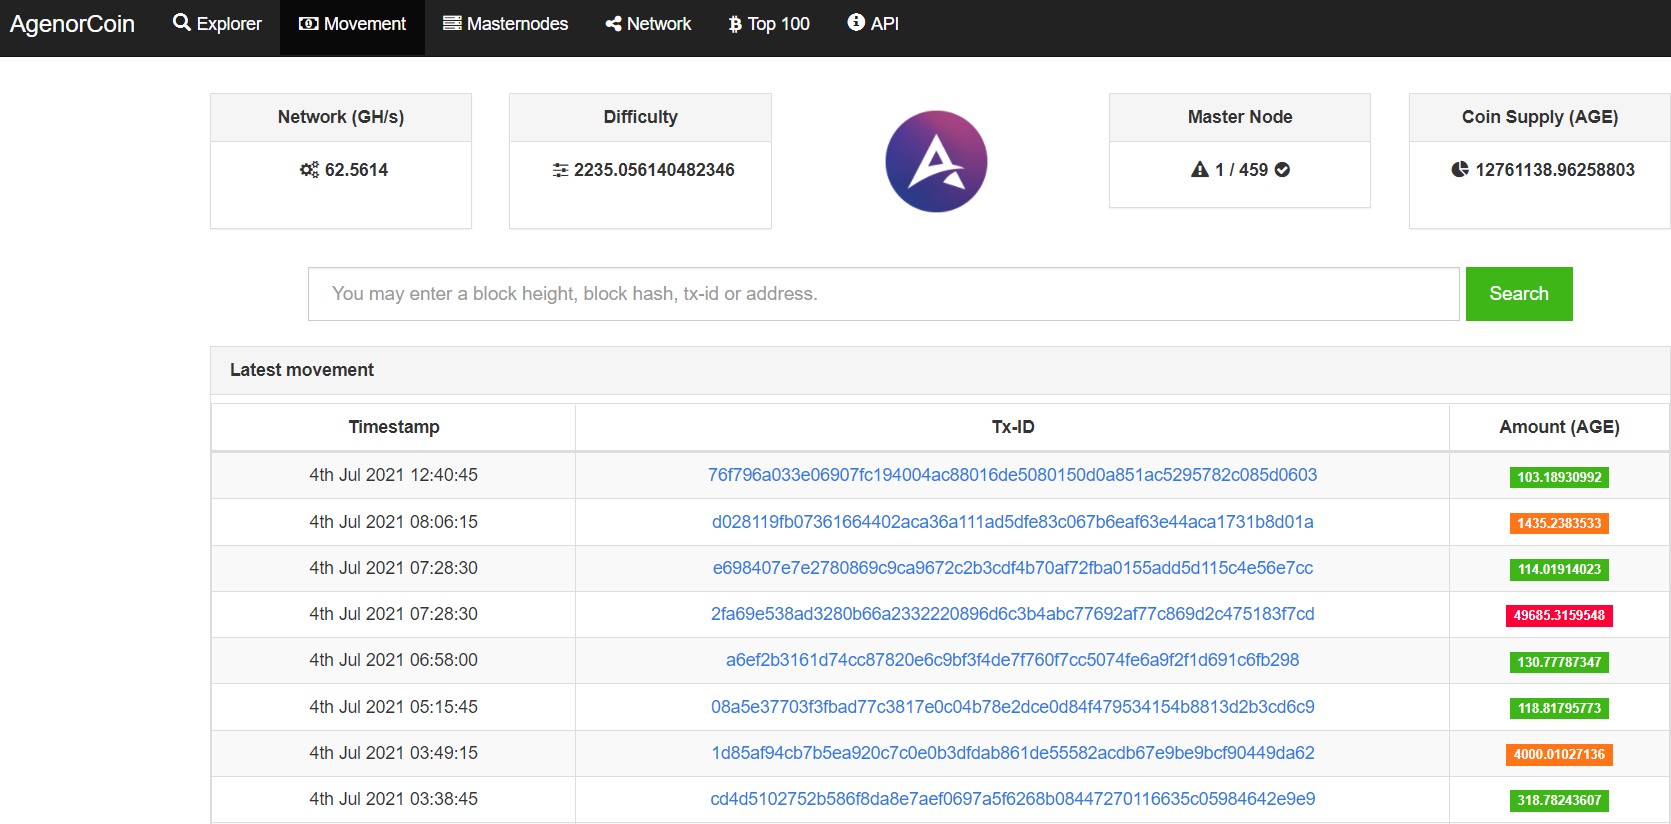Click the orange 1435.2383533 amount badge
The image size is (1671, 824).
(x=1559, y=523)
